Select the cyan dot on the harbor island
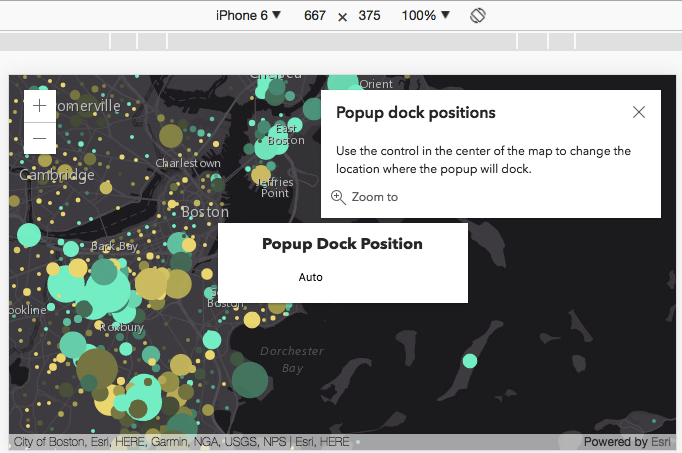This screenshot has height=453, width=682. pos(470,361)
